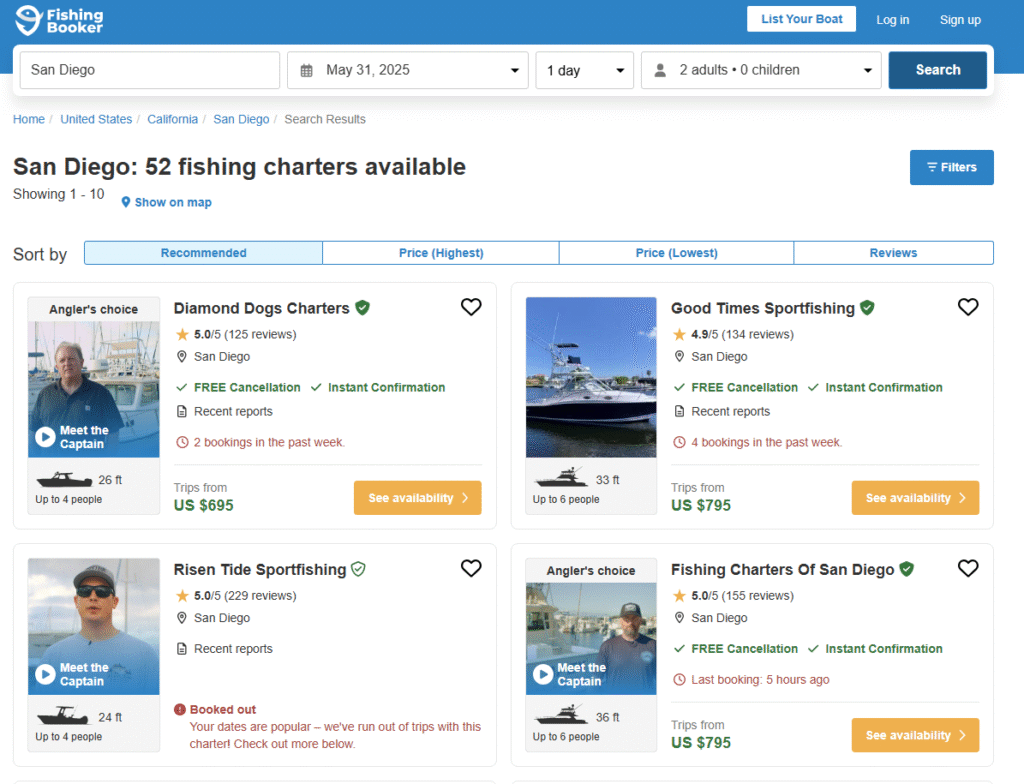
Task: Sort results by Price (Highest)
Action: (441, 253)
